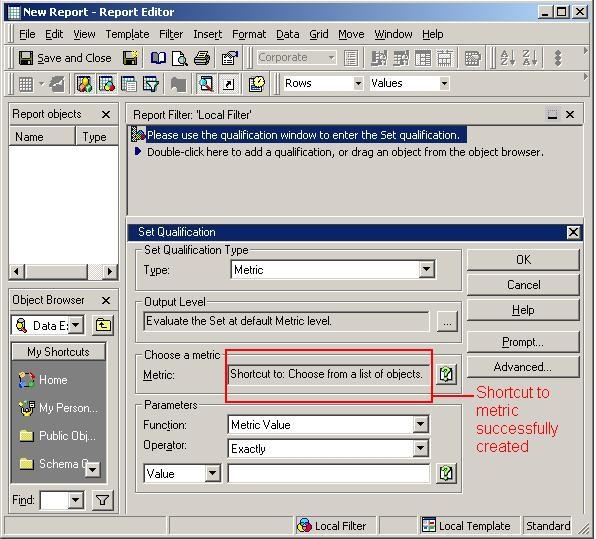This screenshot has height=539, width=596.
Task: Open the Value type dropdown
Action: 212,473
